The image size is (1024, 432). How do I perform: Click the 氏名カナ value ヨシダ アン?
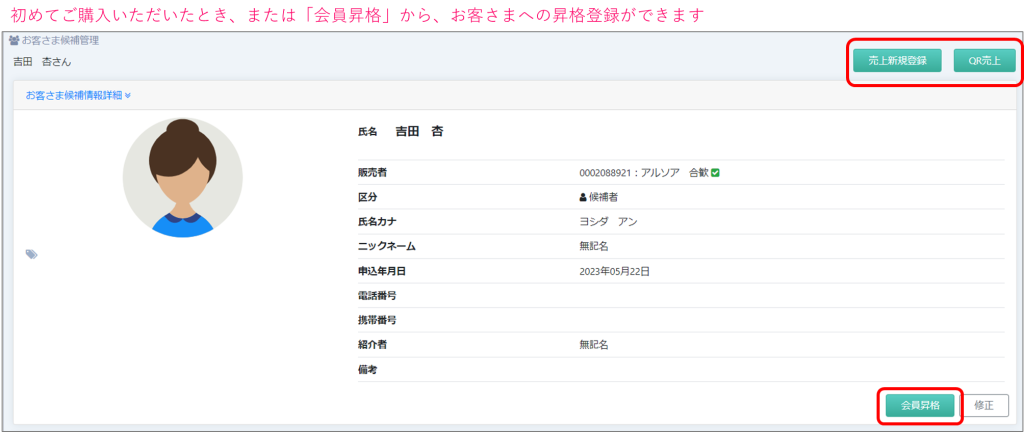608,221
